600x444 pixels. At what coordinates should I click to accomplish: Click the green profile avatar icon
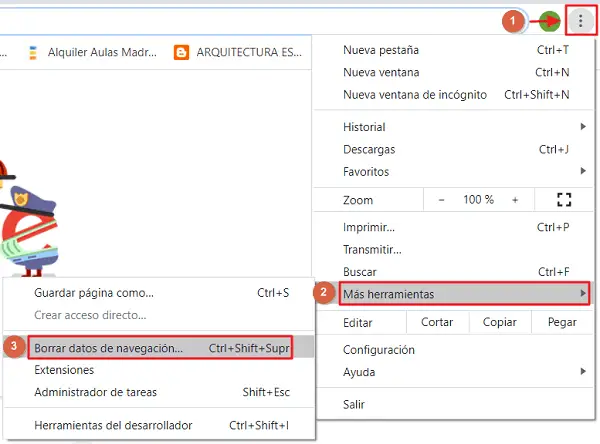550,20
